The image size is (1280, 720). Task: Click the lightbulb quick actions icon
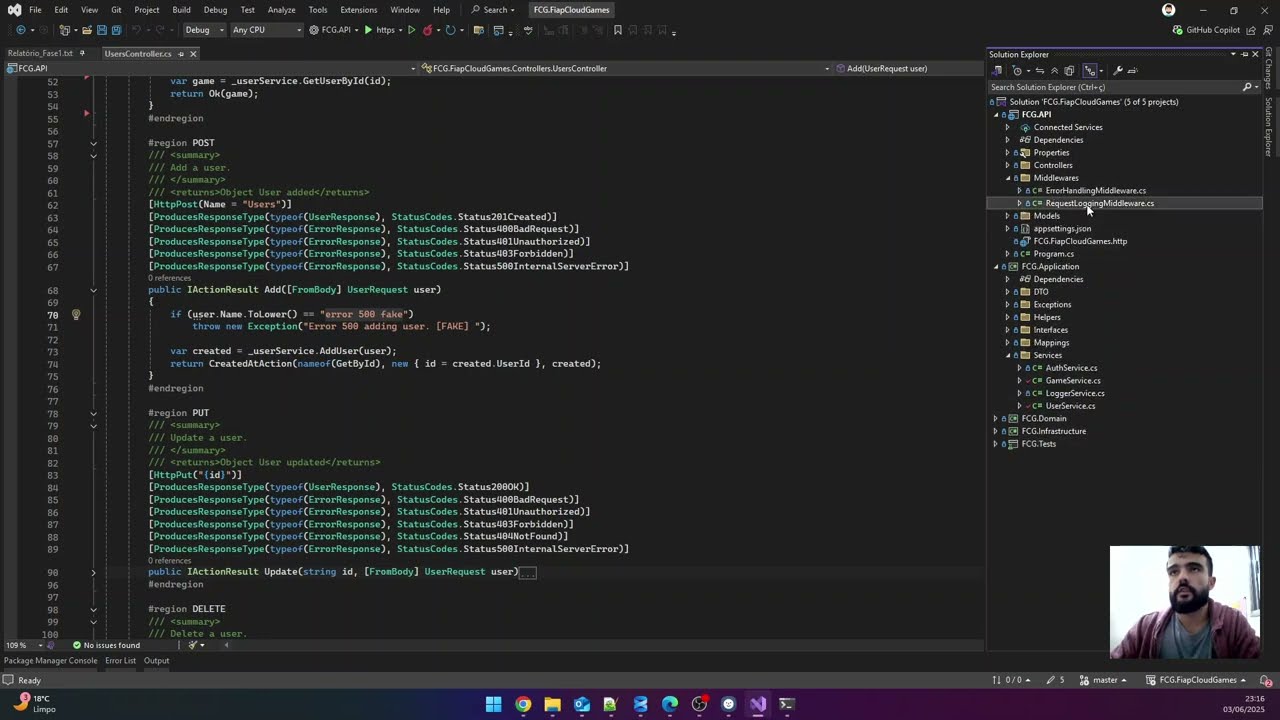(76, 314)
